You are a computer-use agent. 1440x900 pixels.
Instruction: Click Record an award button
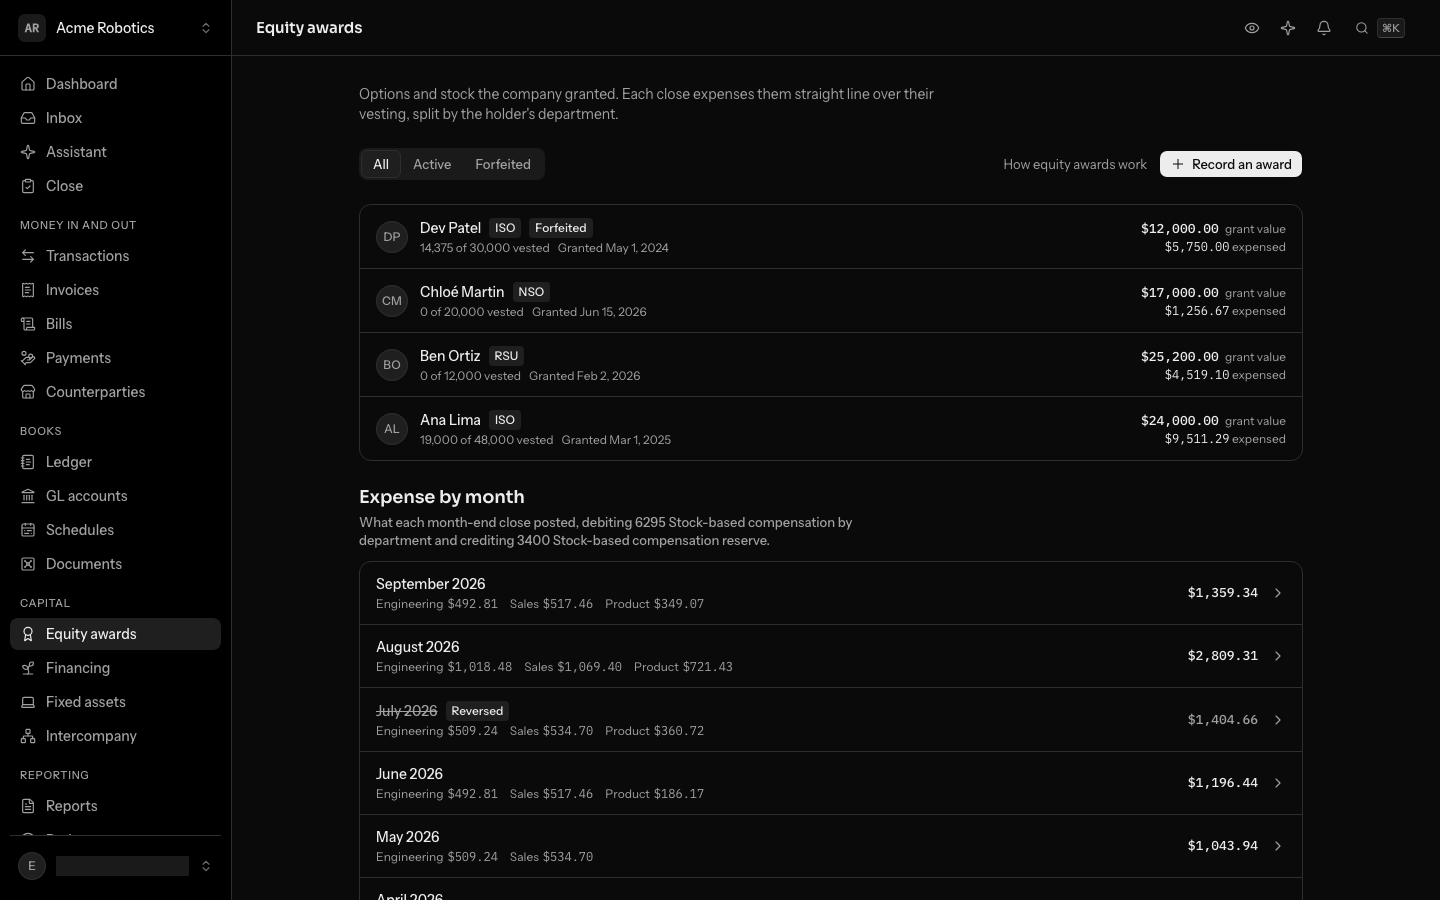click(1231, 164)
